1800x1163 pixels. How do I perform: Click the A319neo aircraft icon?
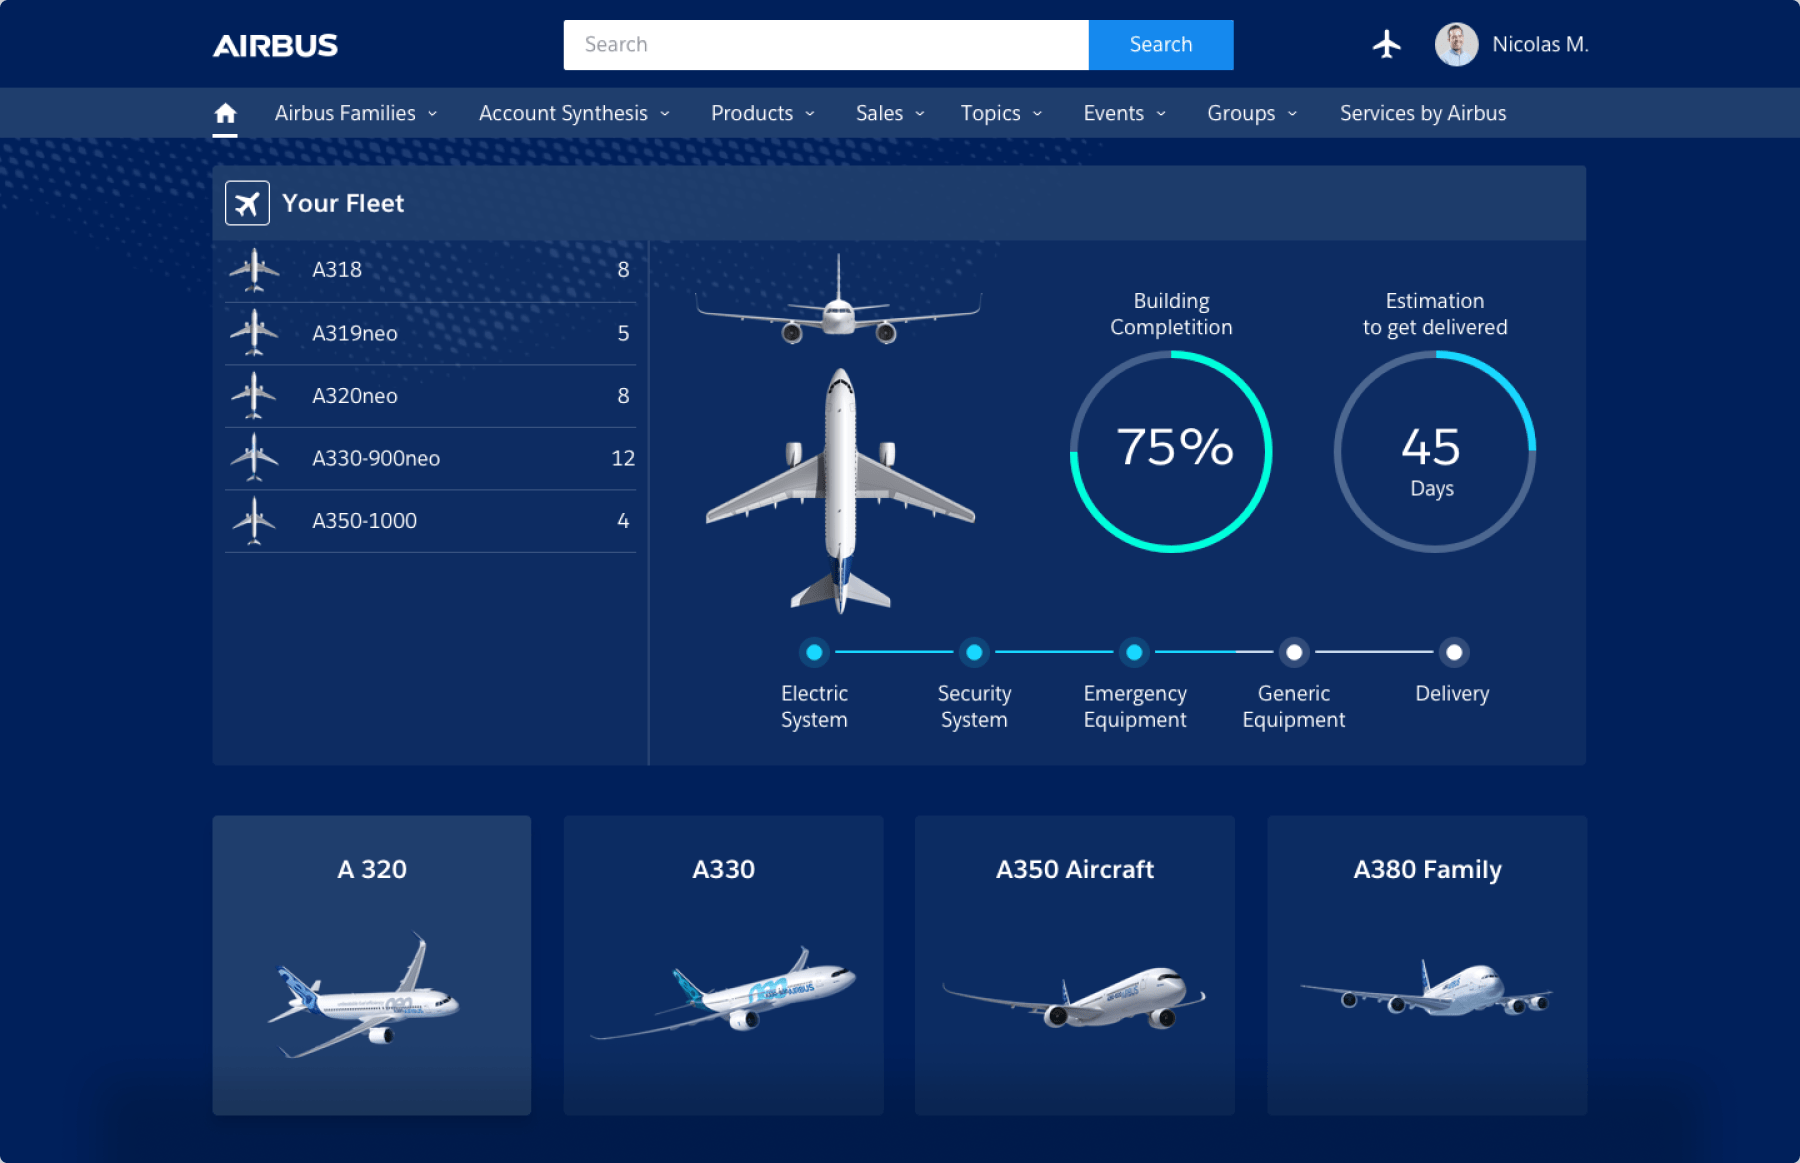[254, 333]
